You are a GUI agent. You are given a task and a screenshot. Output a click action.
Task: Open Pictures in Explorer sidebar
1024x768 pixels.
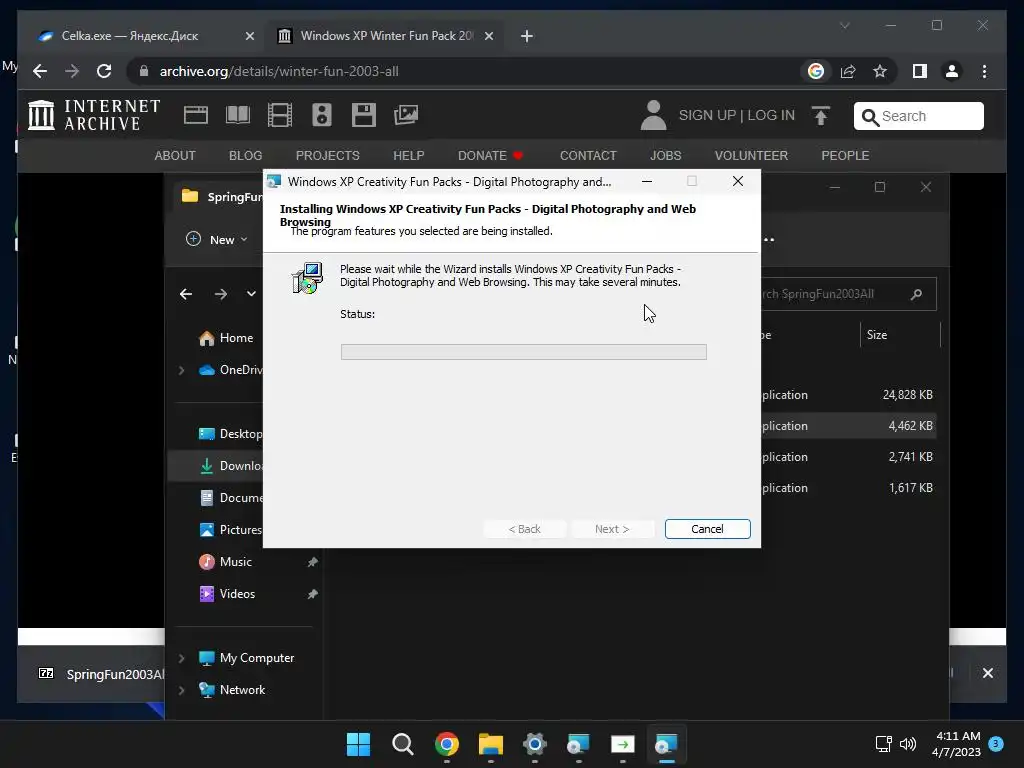tap(230, 530)
